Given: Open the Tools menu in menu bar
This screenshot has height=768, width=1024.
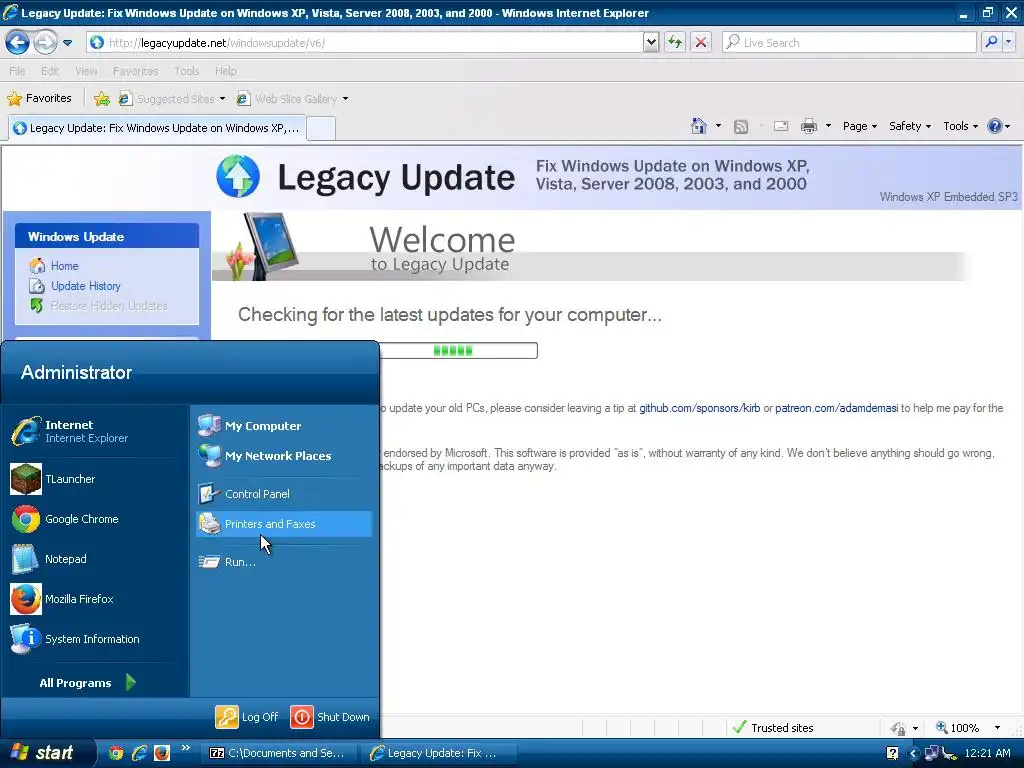Looking at the screenshot, I should 186,71.
